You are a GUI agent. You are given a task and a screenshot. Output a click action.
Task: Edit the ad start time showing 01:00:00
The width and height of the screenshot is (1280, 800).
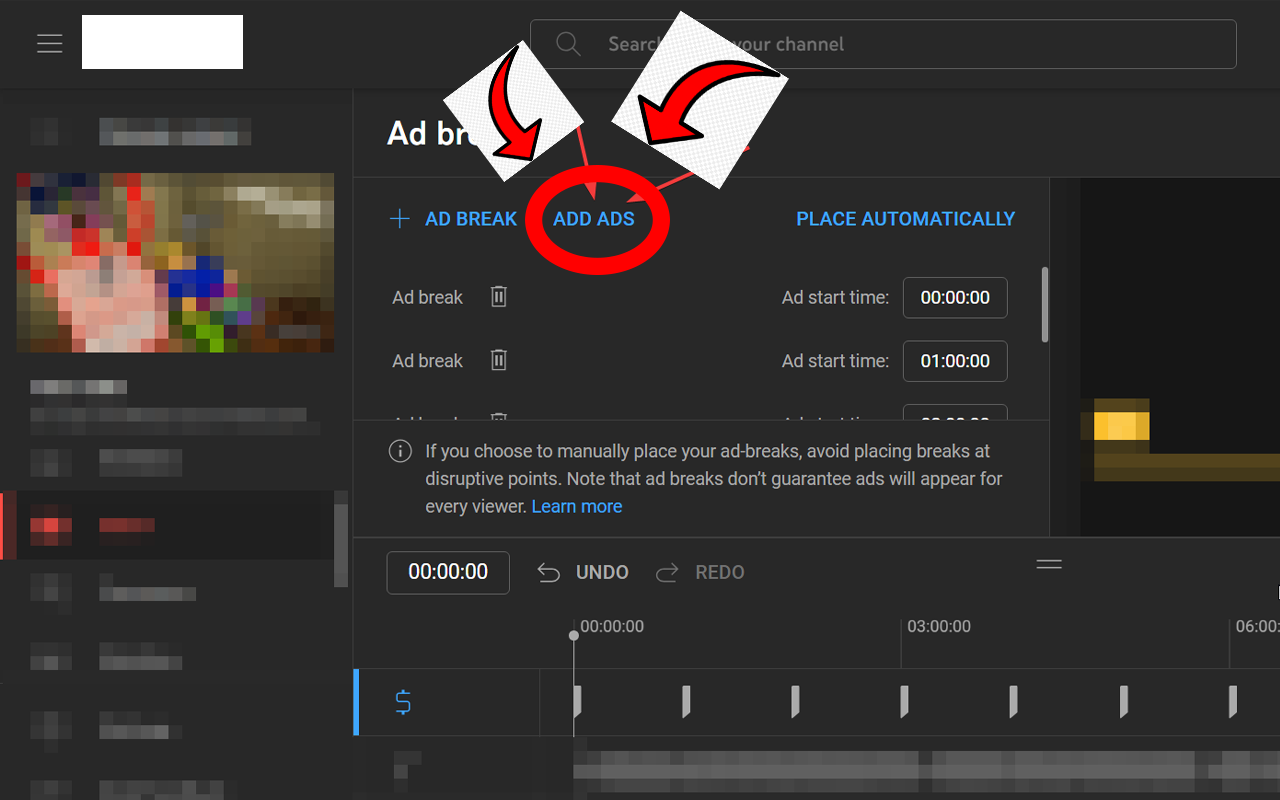click(955, 361)
